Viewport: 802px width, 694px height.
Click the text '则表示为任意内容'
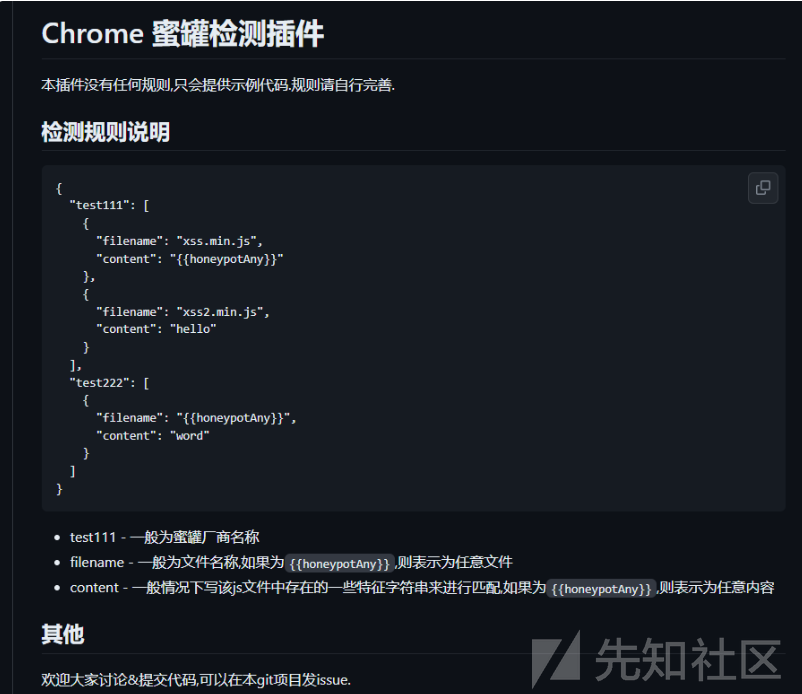point(717,588)
